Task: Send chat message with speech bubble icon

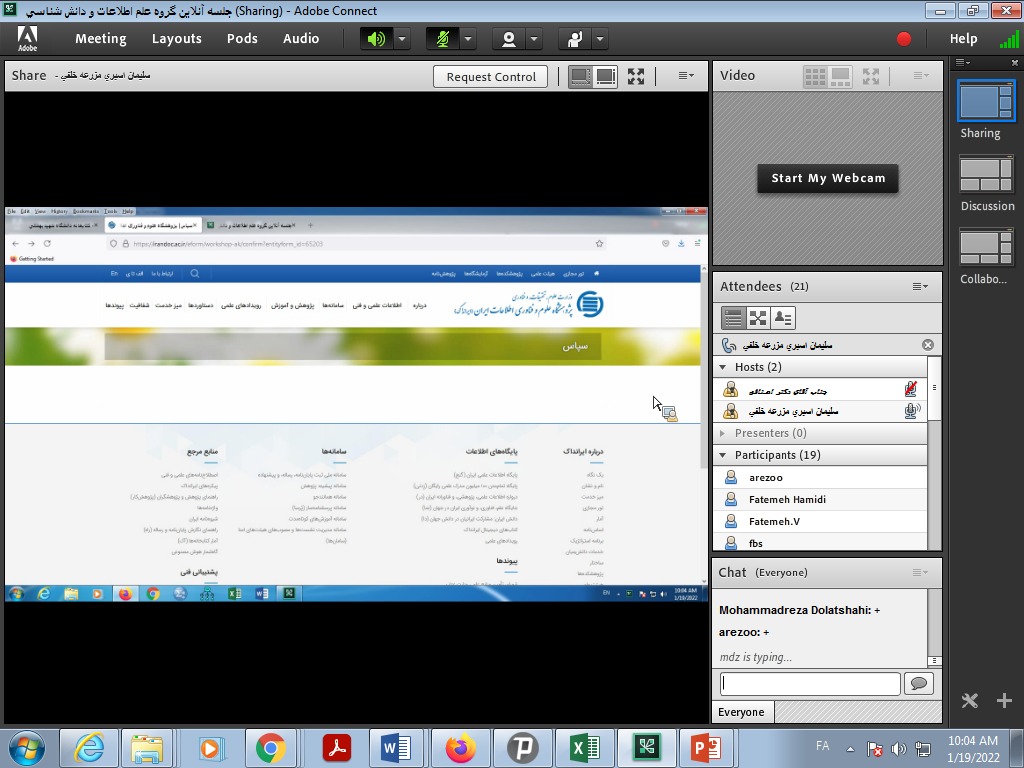Action: coord(918,683)
